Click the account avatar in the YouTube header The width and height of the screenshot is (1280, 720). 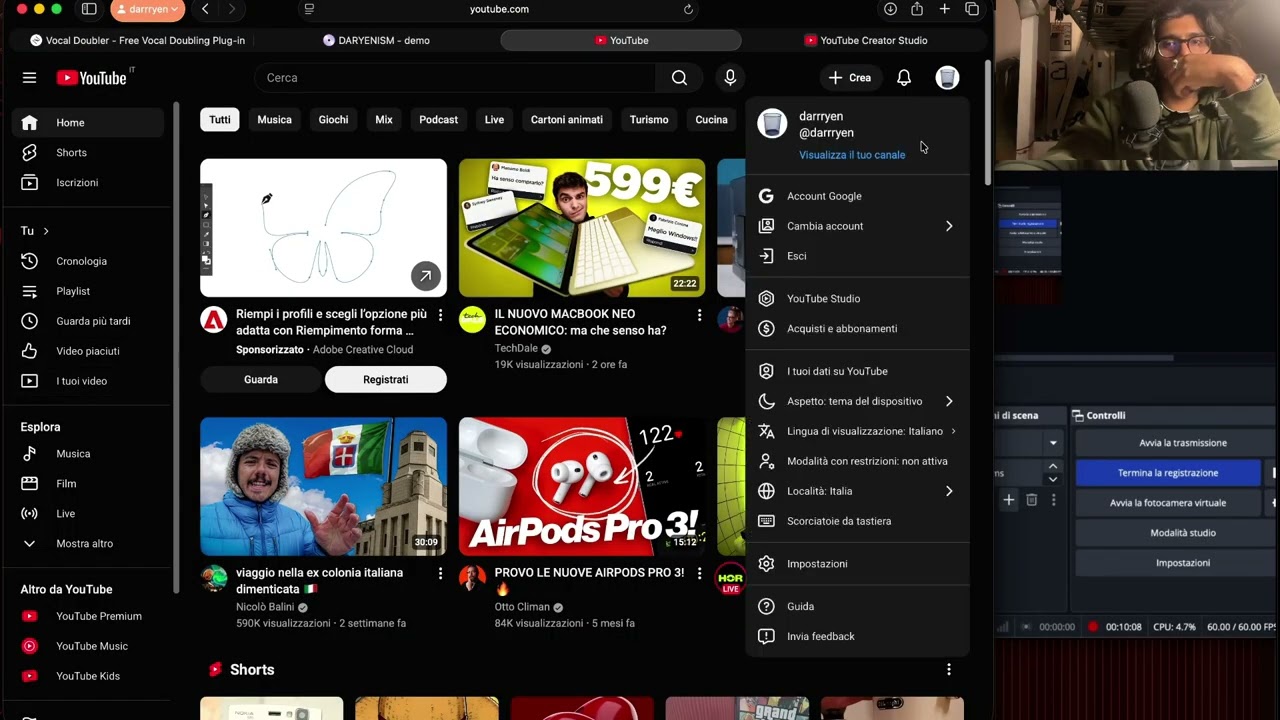(947, 78)
